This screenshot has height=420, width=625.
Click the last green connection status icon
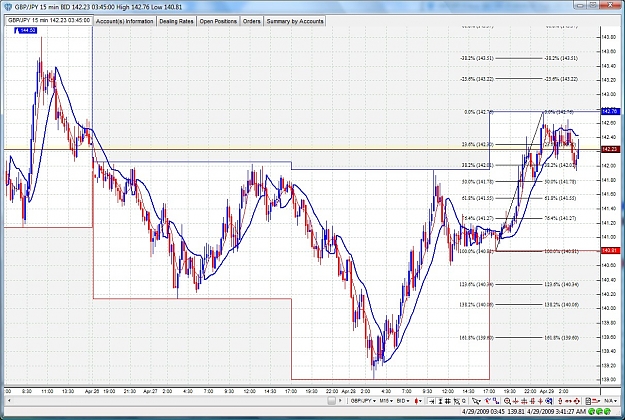point(607,411)
